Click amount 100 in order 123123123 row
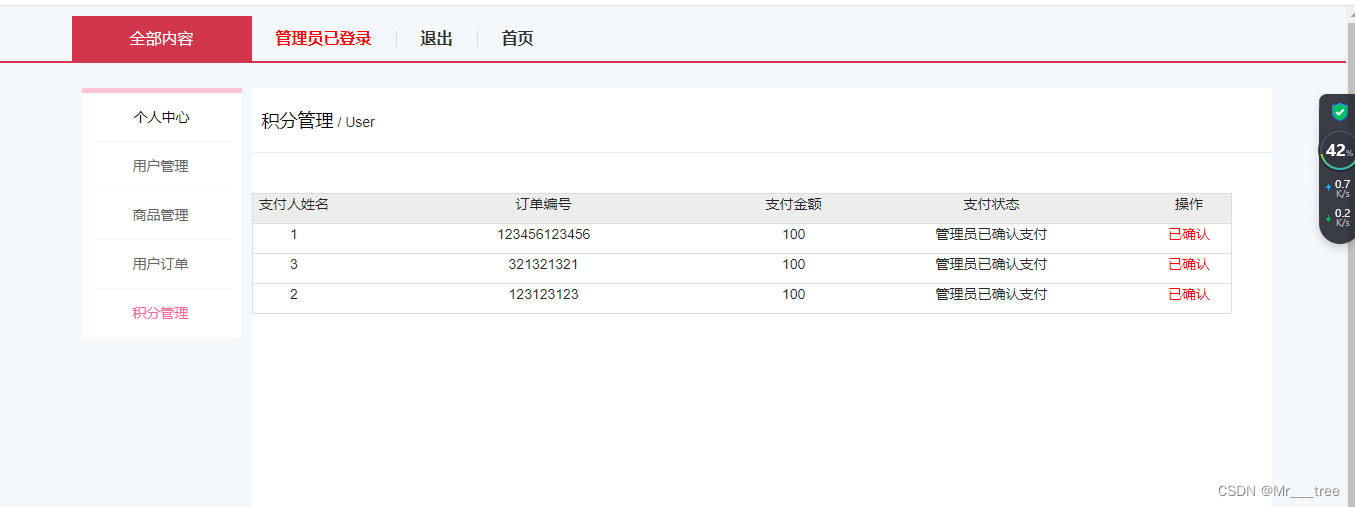This screenshot has height=507, width=1355. coord(794,294)
